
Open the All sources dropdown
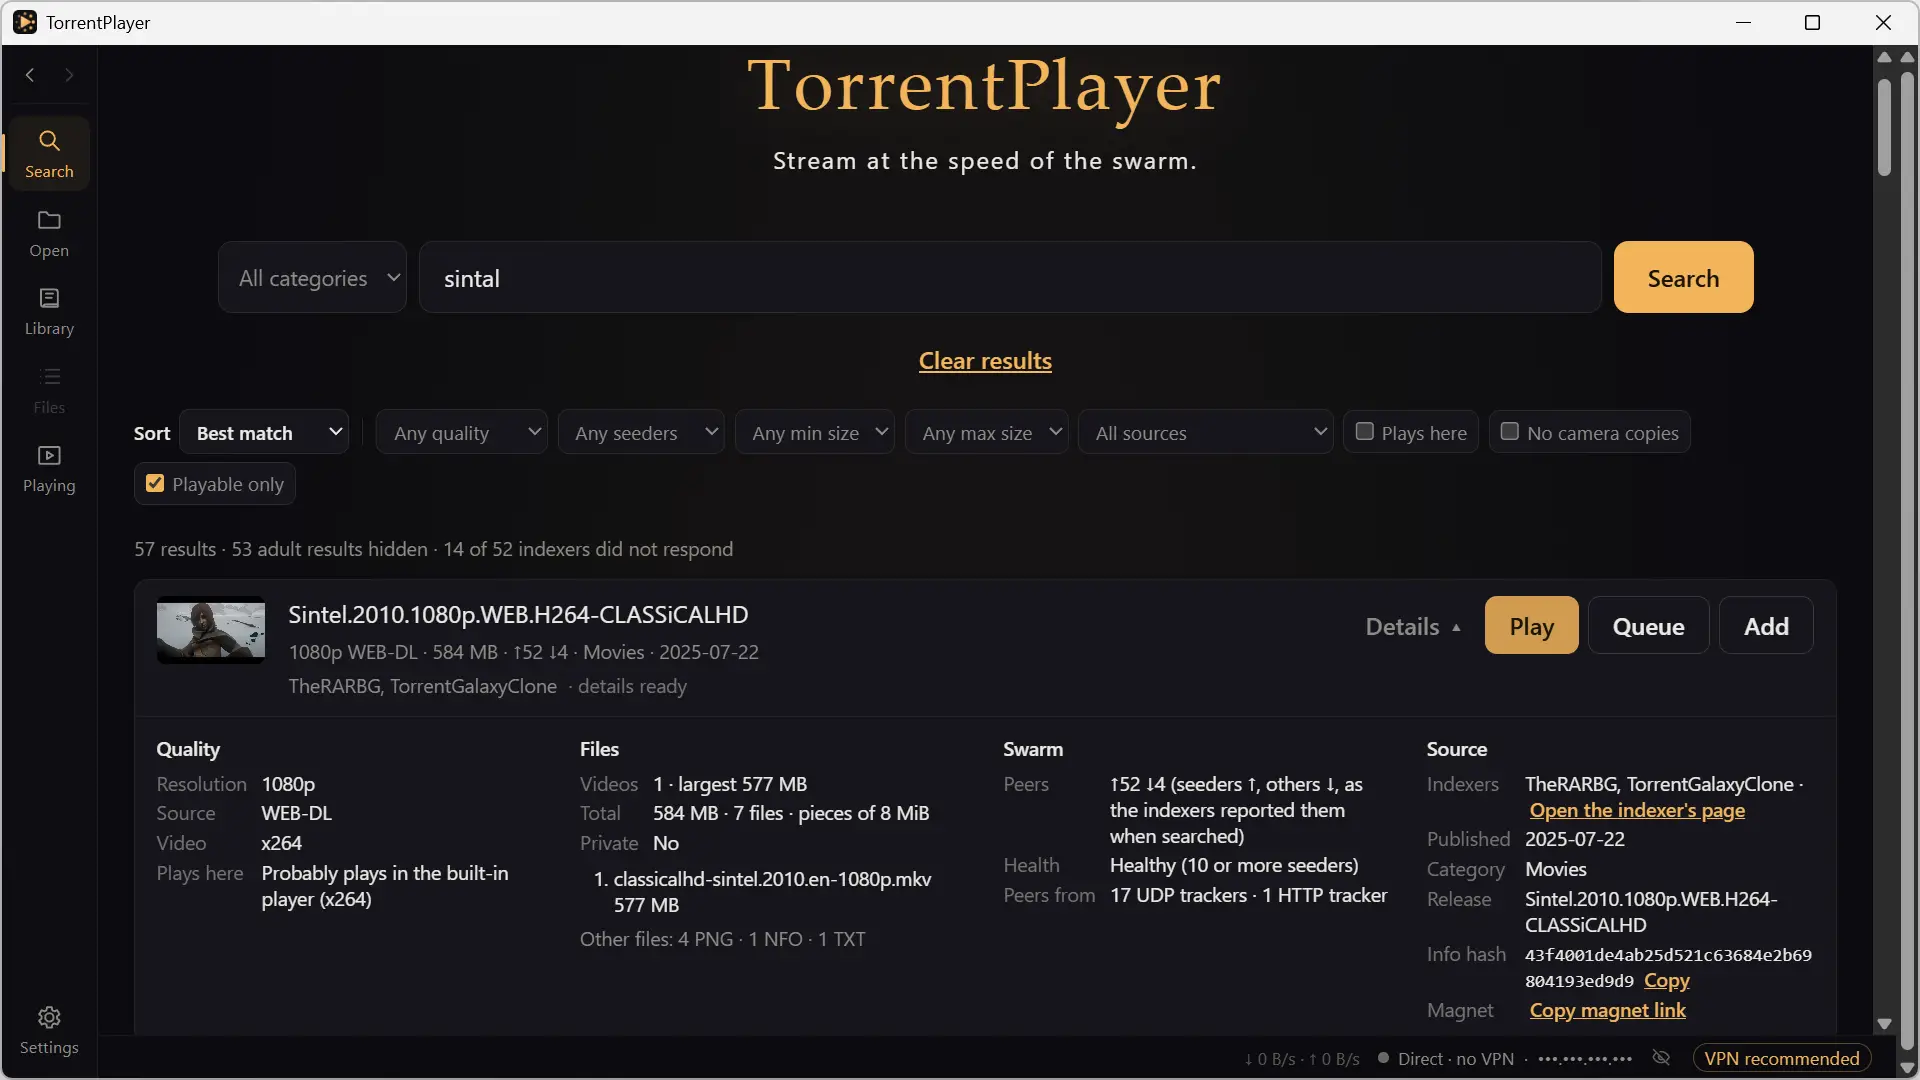1206,432
